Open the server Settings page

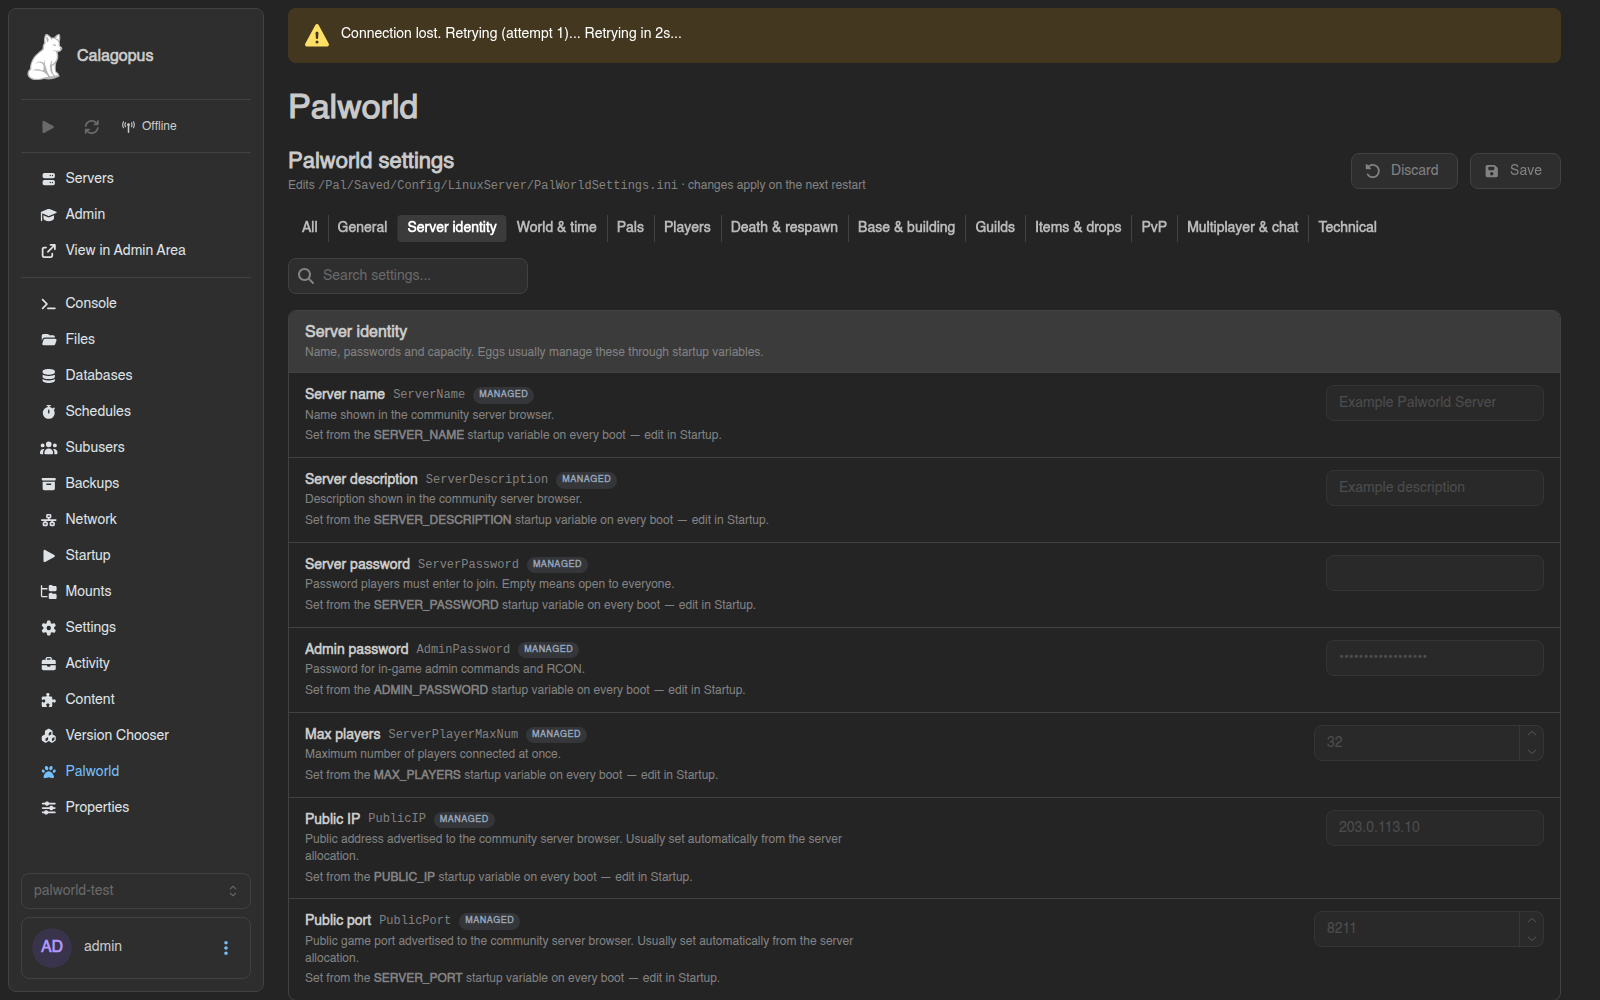click(136, 627)
